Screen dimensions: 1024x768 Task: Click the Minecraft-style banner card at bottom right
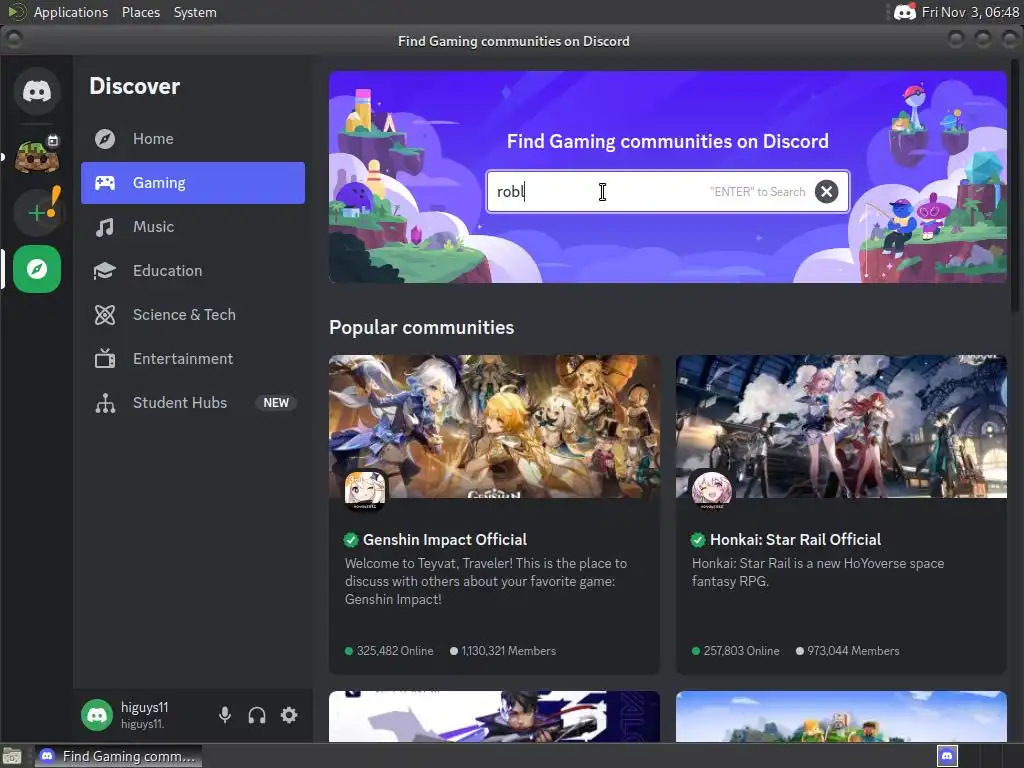pyautogui.click(x=841, y=716)
